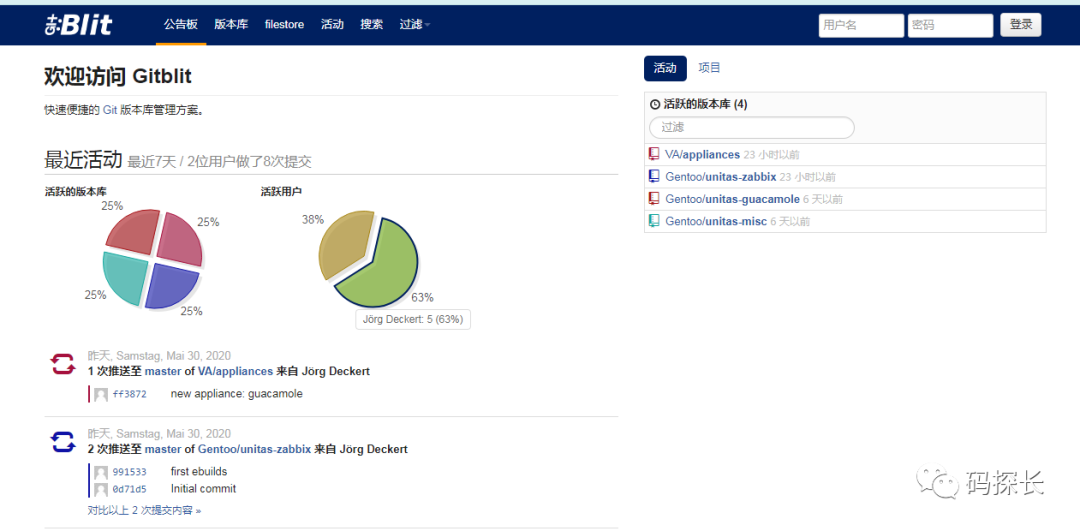Open the 过滤 dropdown in navigation bar

click(415, 24)
